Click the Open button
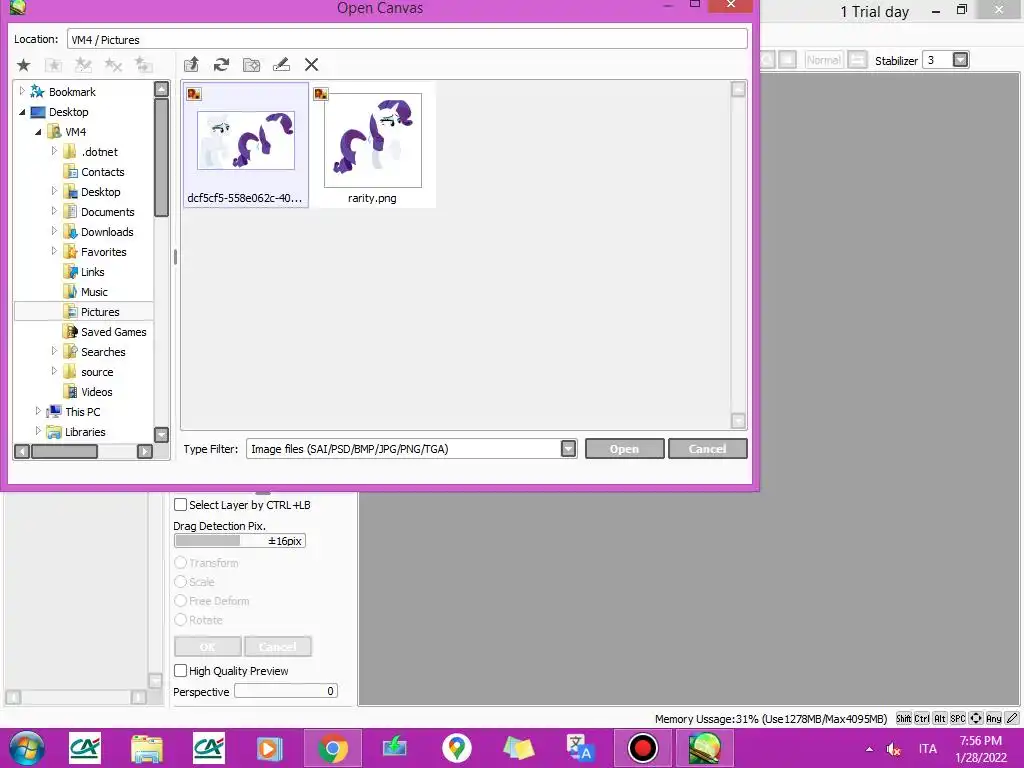Screen dimensions: 1024x768 tap(624, 449)
